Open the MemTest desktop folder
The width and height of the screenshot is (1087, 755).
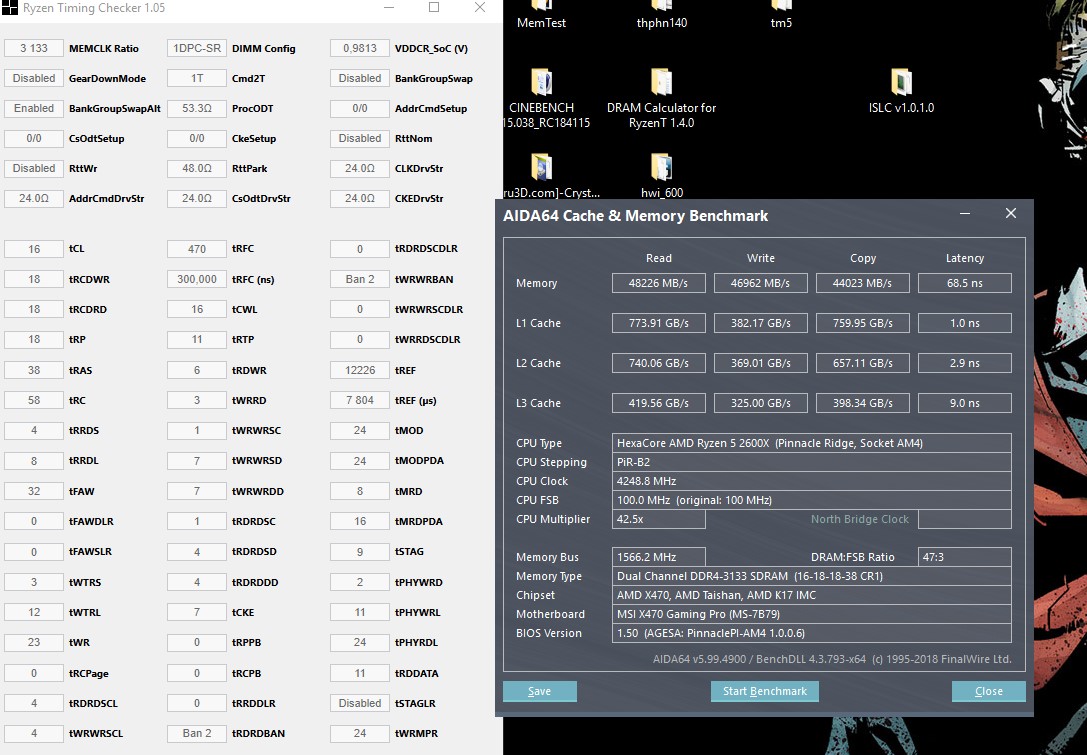(541, 14)
